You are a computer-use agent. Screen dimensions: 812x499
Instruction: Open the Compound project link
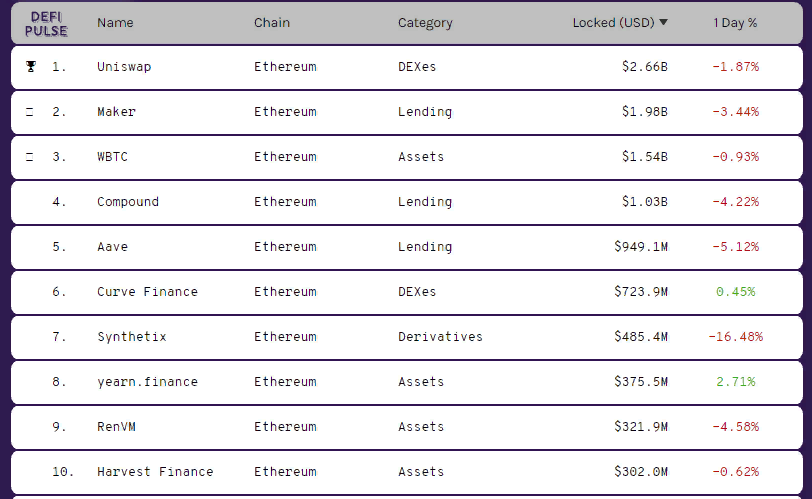tap(128, 202)
